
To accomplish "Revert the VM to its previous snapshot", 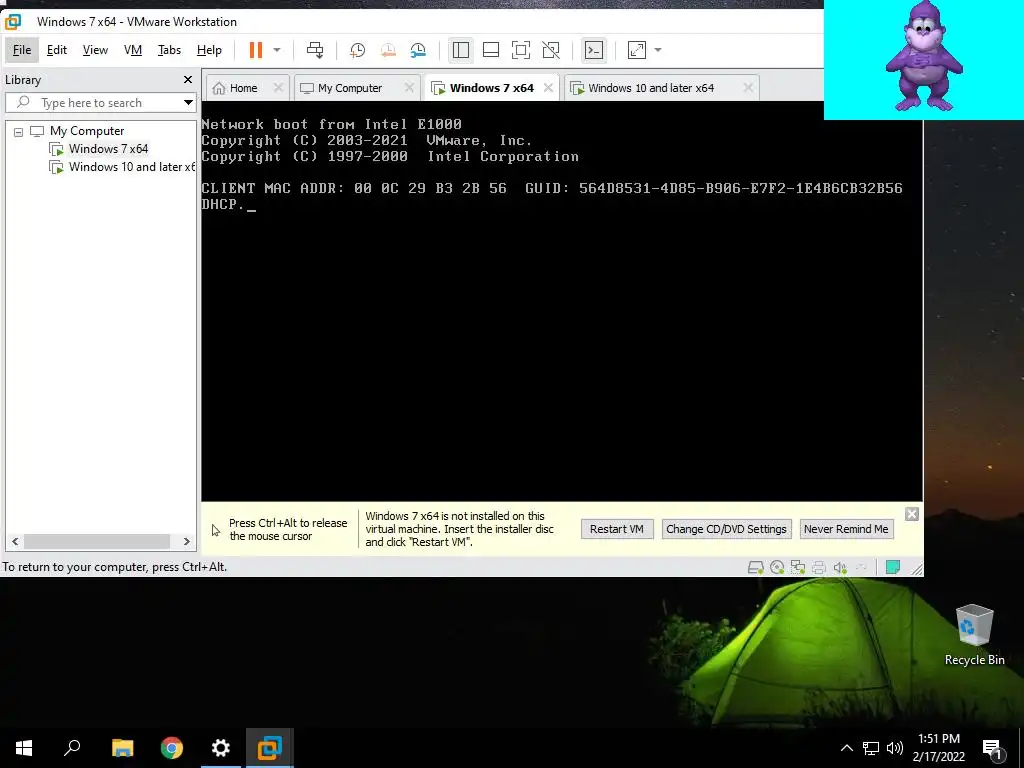I will 388,50.
